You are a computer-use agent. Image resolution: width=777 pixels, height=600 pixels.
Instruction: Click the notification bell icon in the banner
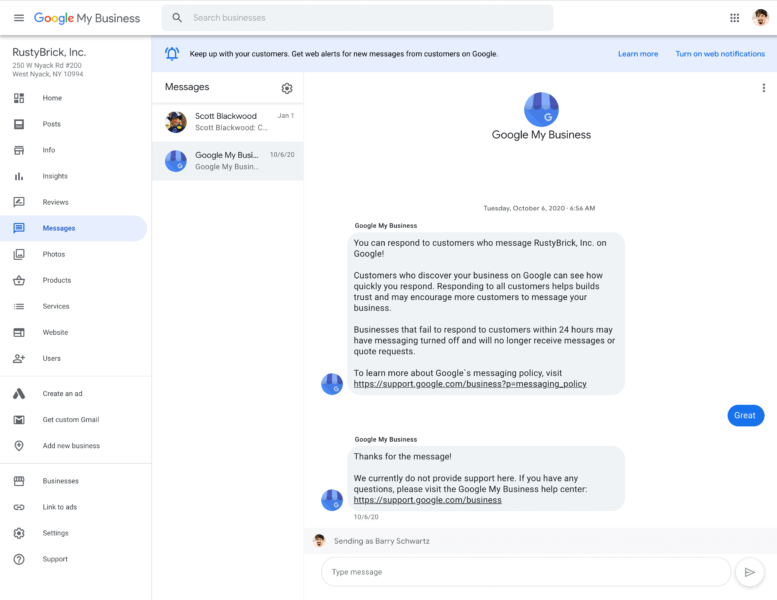(172, 54)
